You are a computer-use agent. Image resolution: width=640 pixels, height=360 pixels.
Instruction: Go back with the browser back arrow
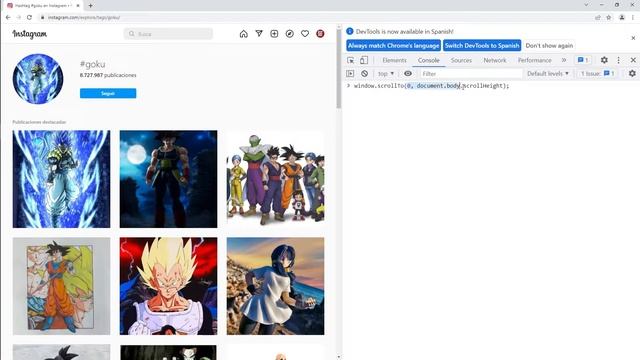pyautogui.click(x=8, y=18)
